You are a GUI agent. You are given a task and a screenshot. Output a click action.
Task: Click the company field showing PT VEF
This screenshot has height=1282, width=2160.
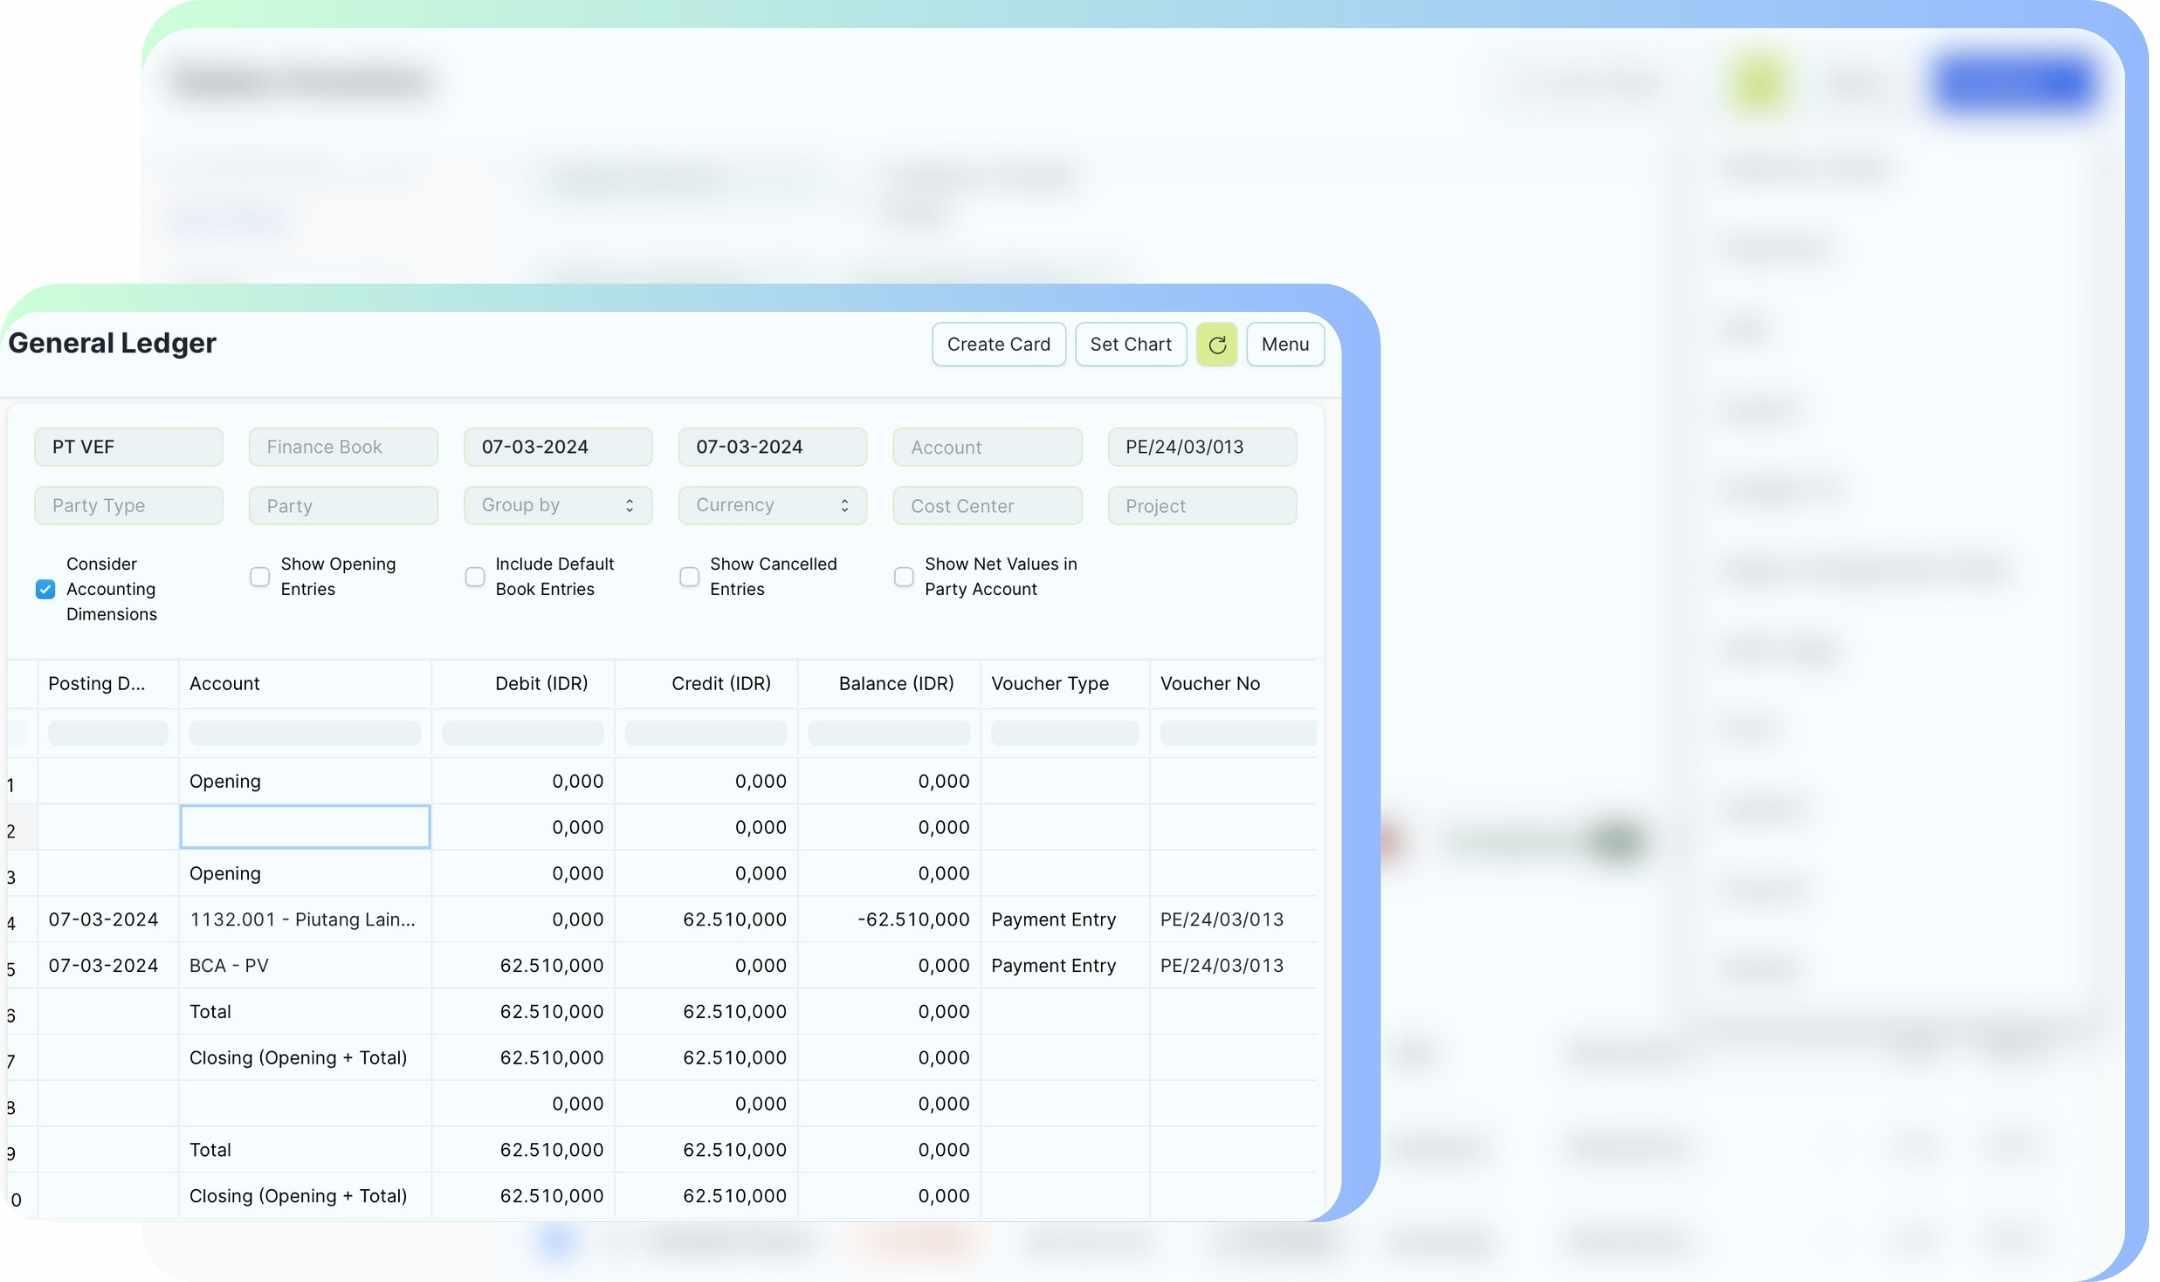(x=128, y=446)
